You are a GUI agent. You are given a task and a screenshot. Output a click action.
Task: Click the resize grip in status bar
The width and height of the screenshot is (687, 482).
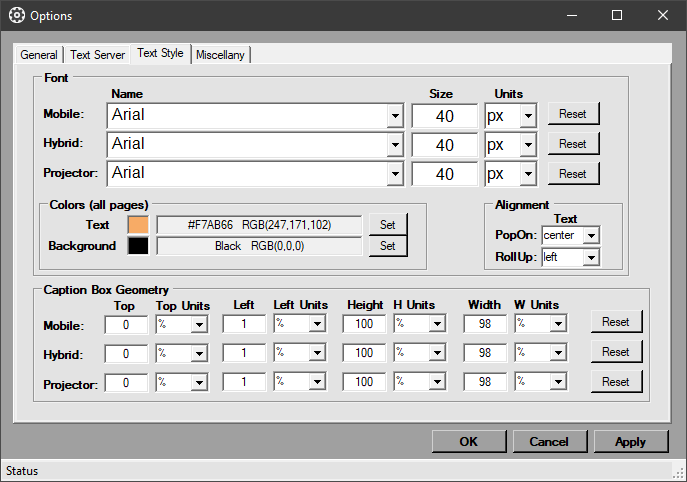[x=678, y=474]
